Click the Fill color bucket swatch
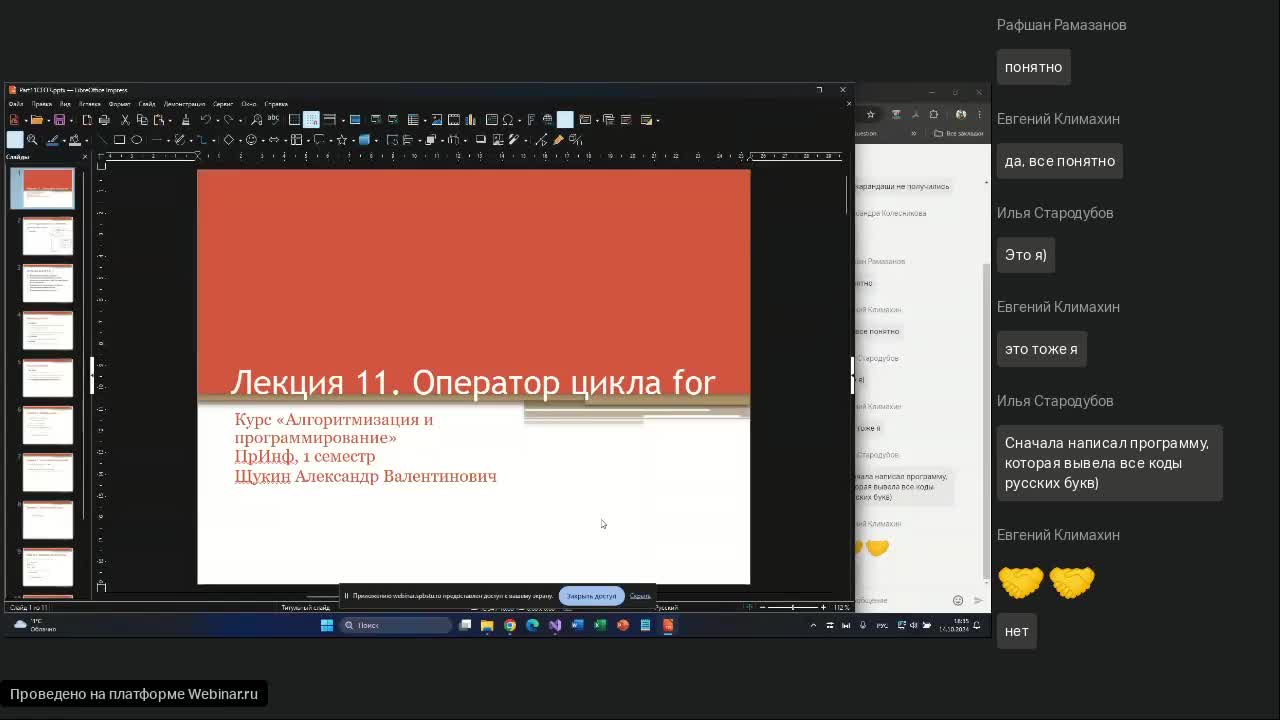 75,140
